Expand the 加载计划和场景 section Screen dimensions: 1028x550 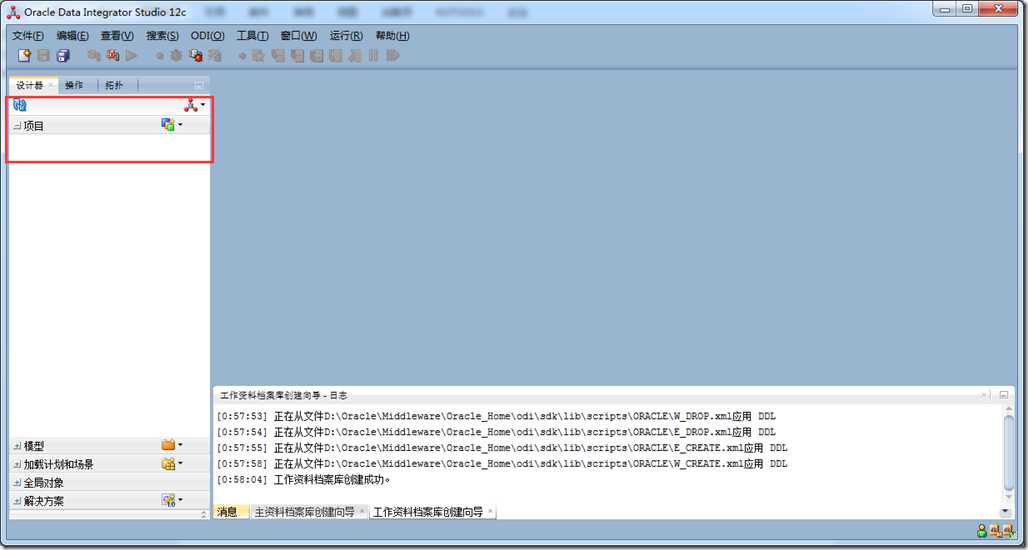pos(17,464)
